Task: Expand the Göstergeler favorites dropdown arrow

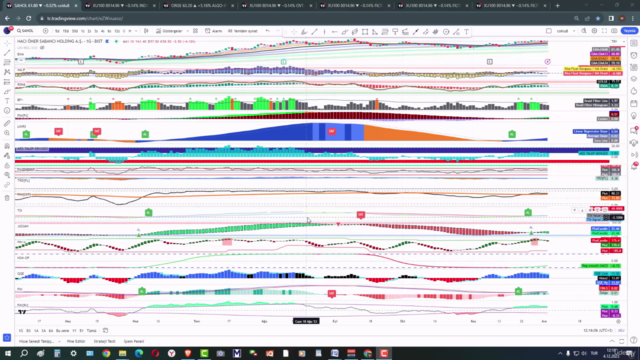Action: 187,31
